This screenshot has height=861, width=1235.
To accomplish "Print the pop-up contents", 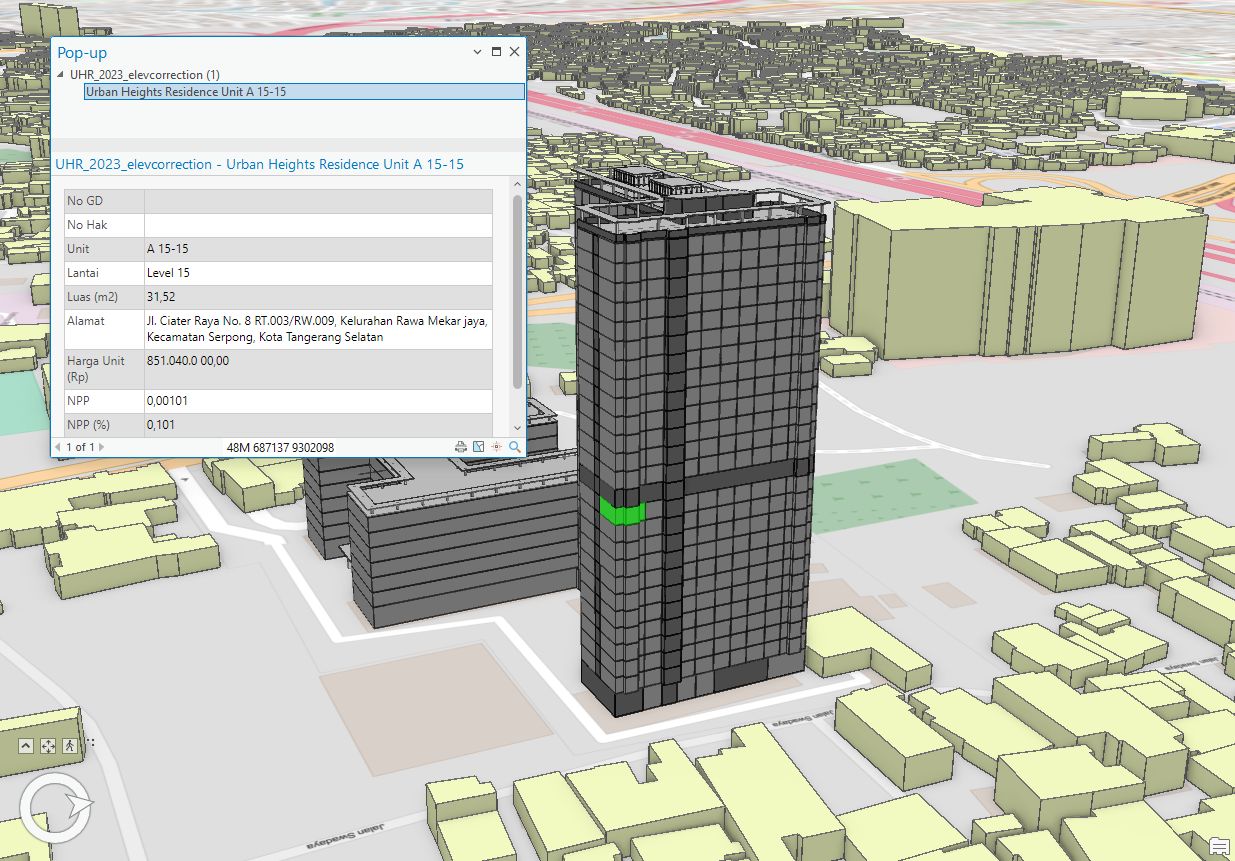I will click(x=461, y=447).
